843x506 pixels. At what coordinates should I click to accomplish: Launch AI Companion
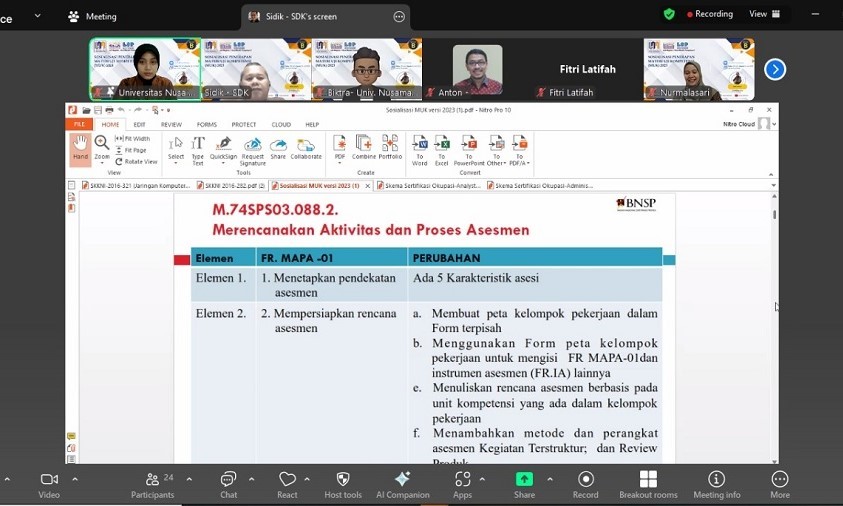tap(403, 485)
